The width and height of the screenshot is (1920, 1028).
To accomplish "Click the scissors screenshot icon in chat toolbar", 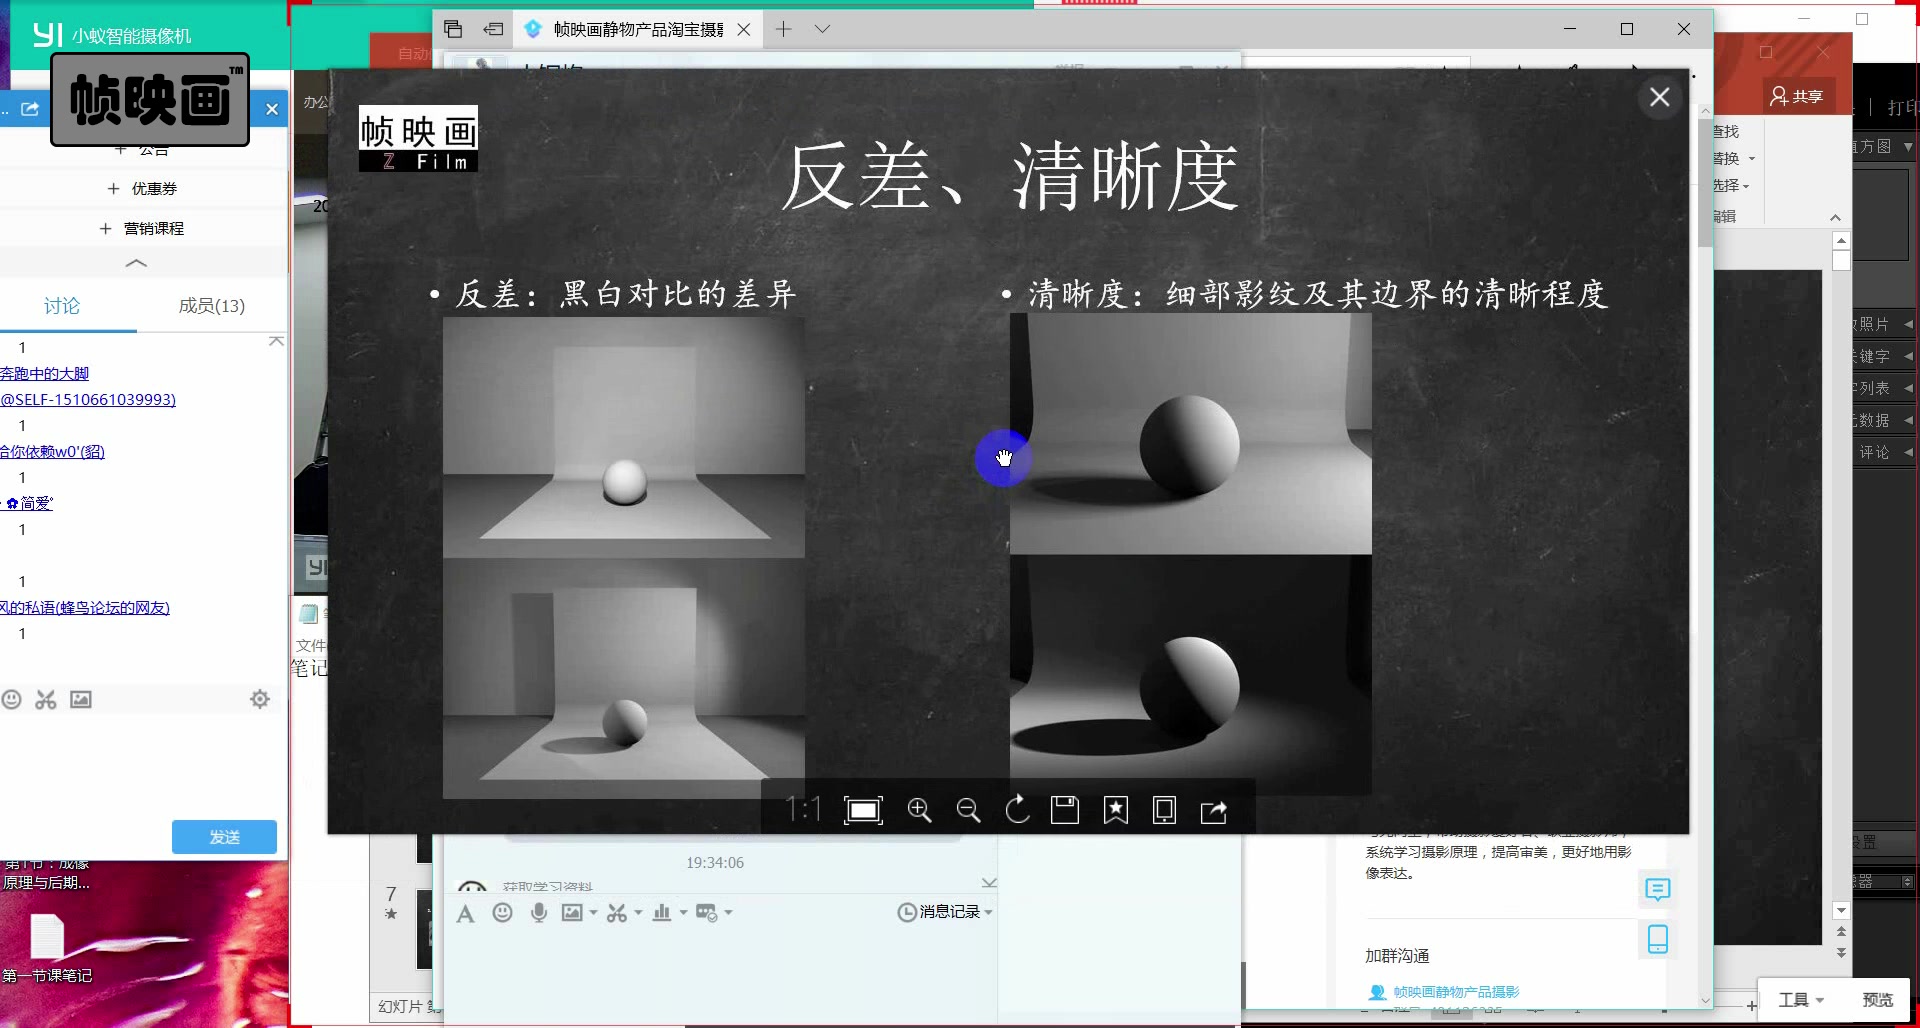I will (616, 912).
